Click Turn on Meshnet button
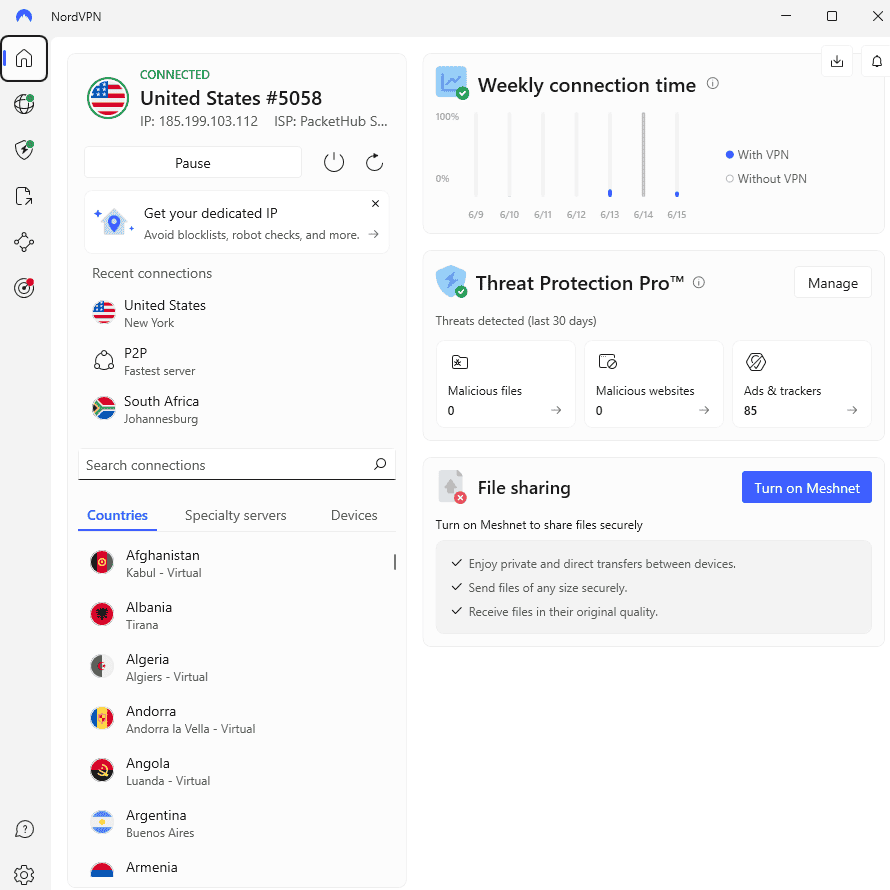 click(807, 488)
